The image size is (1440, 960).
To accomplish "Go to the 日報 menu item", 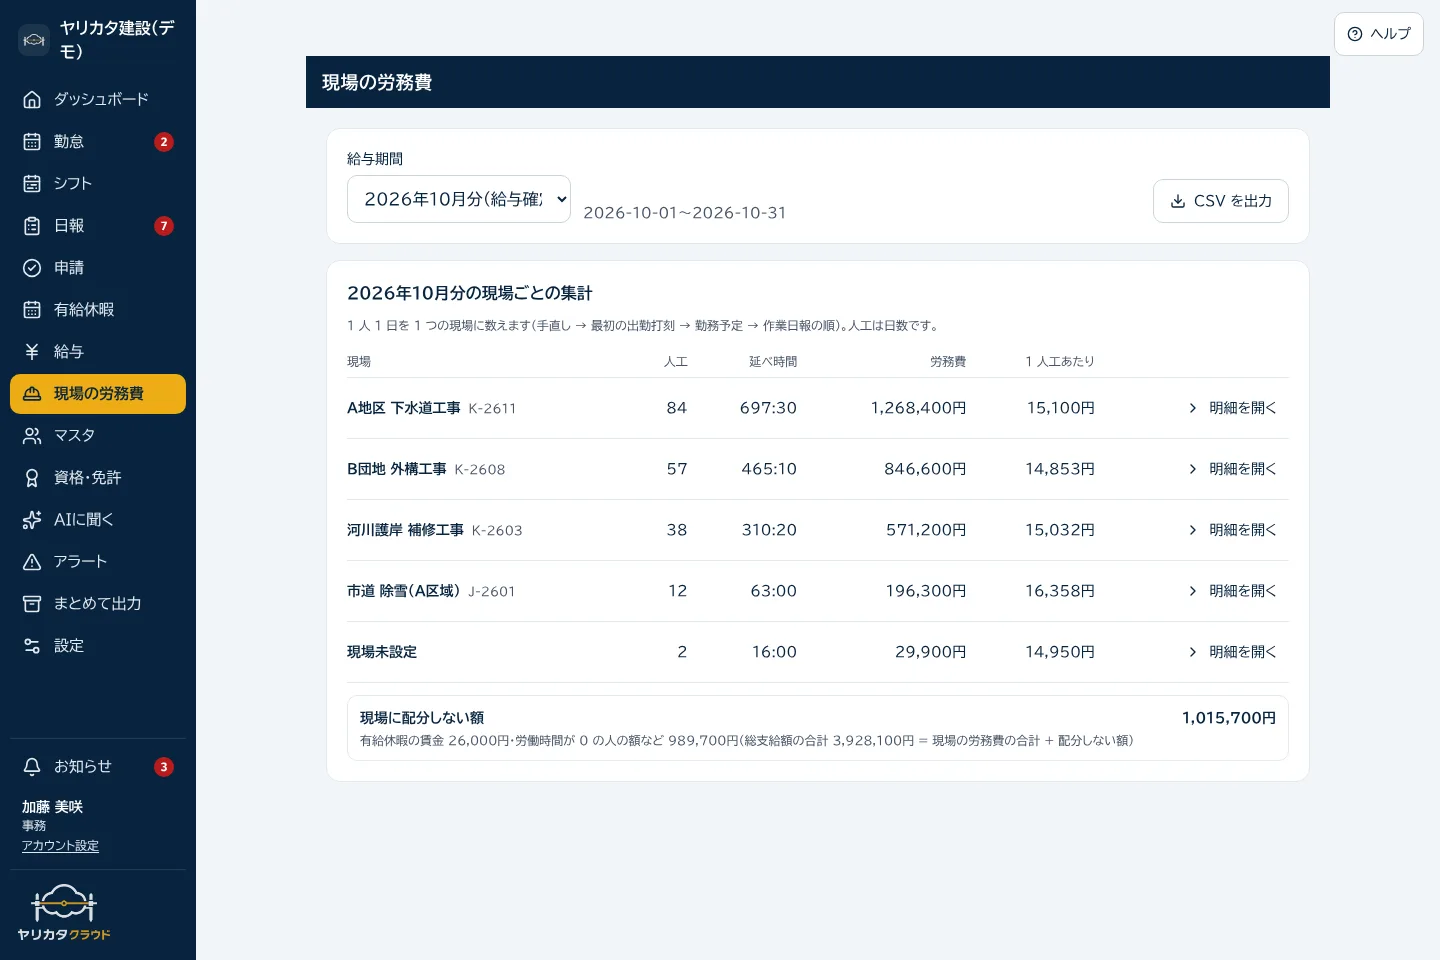I will tap(98, 225).
